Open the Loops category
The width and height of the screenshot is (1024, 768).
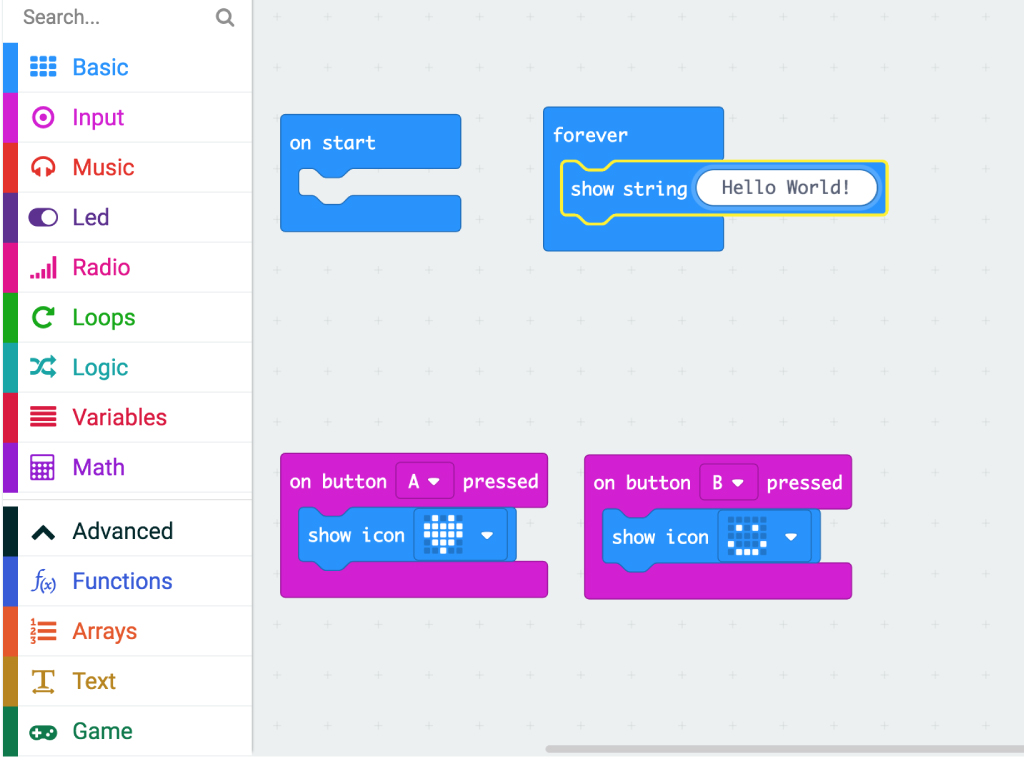tap(127, 317)
